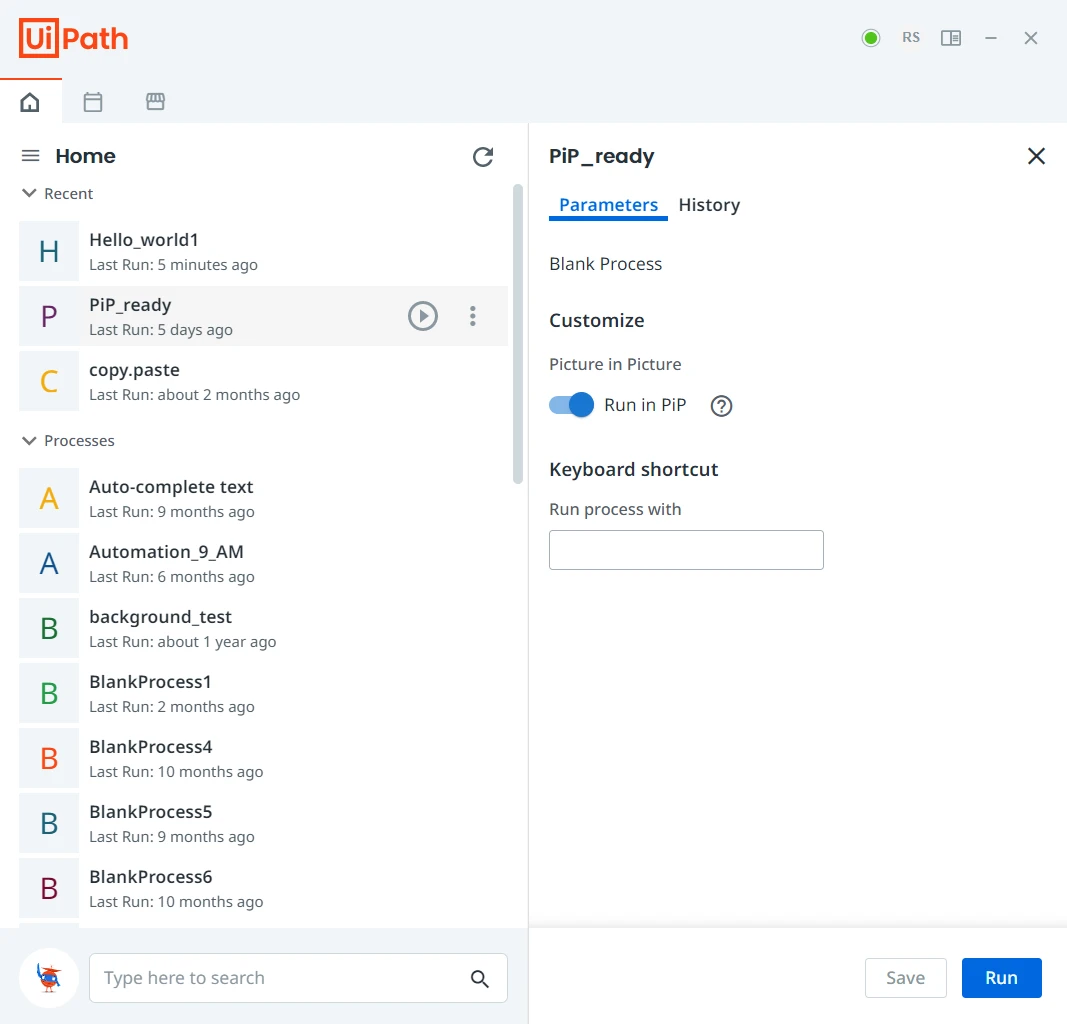Click the process list scrollbar
This screenshot has height=1024, width=1067.
pyautogui.click(x=518, y=333)
